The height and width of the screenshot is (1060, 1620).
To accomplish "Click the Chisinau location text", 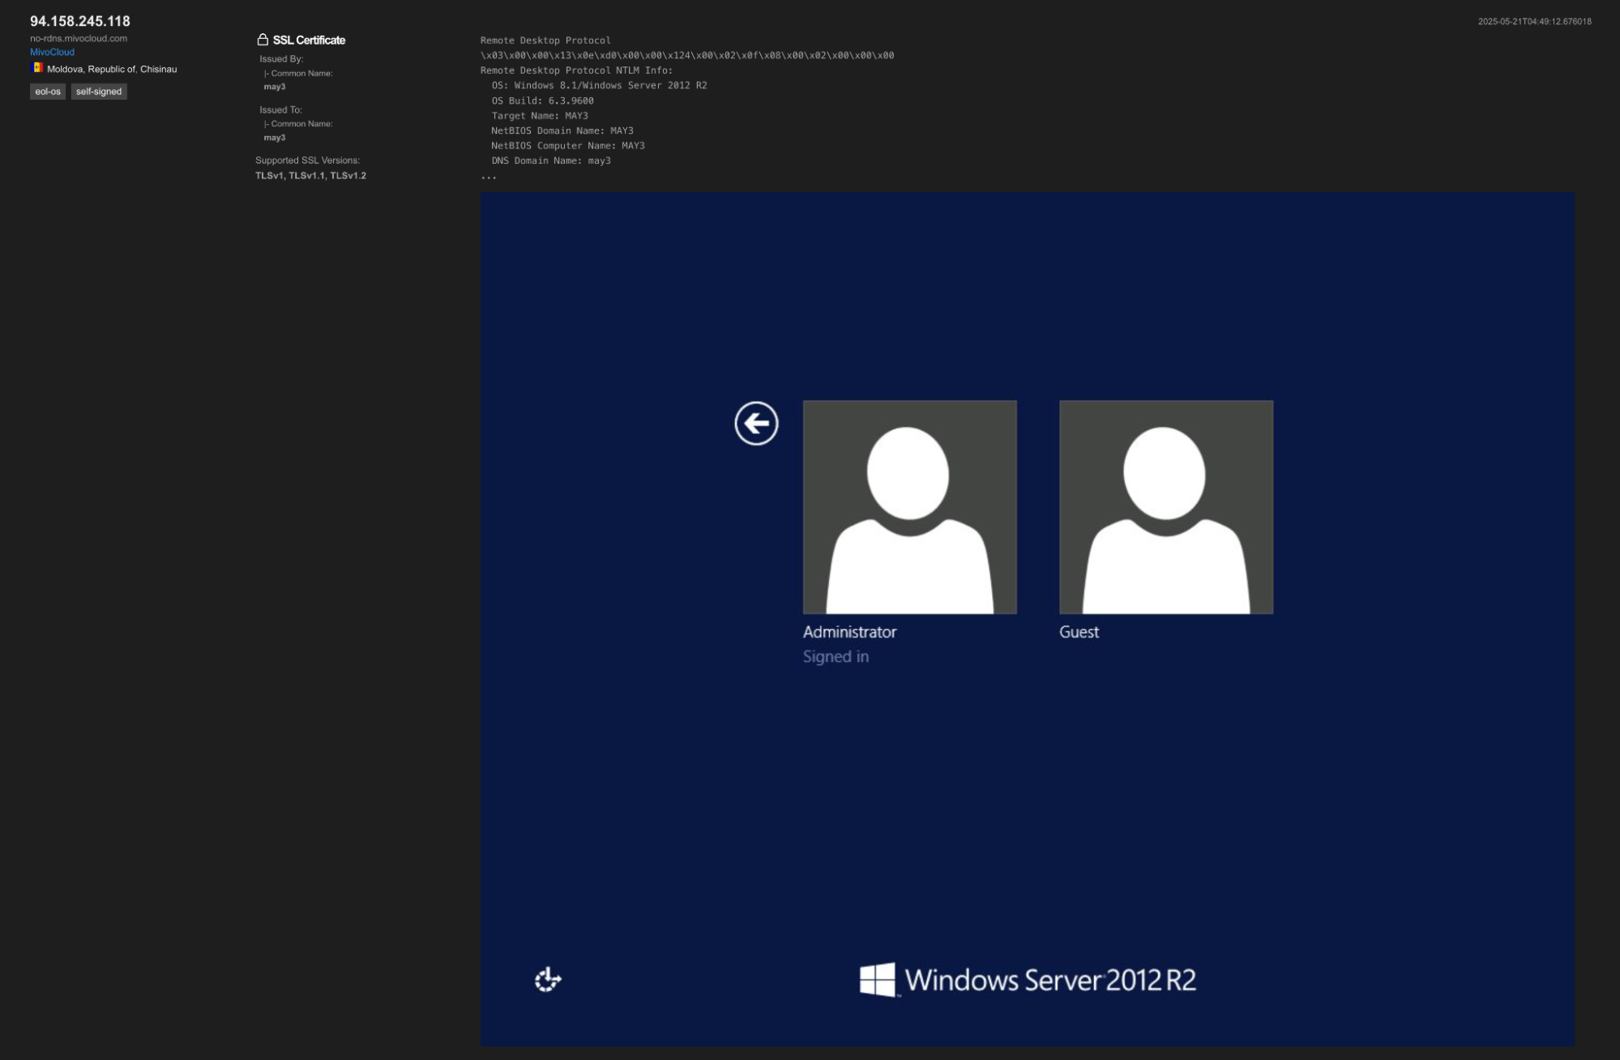I will [x=158, y=69].
